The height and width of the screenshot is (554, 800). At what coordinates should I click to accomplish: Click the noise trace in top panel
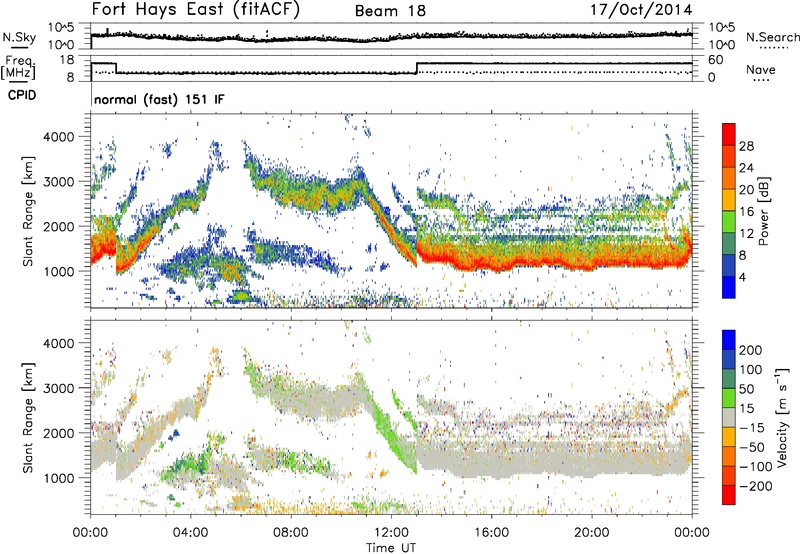coord(391,38)
